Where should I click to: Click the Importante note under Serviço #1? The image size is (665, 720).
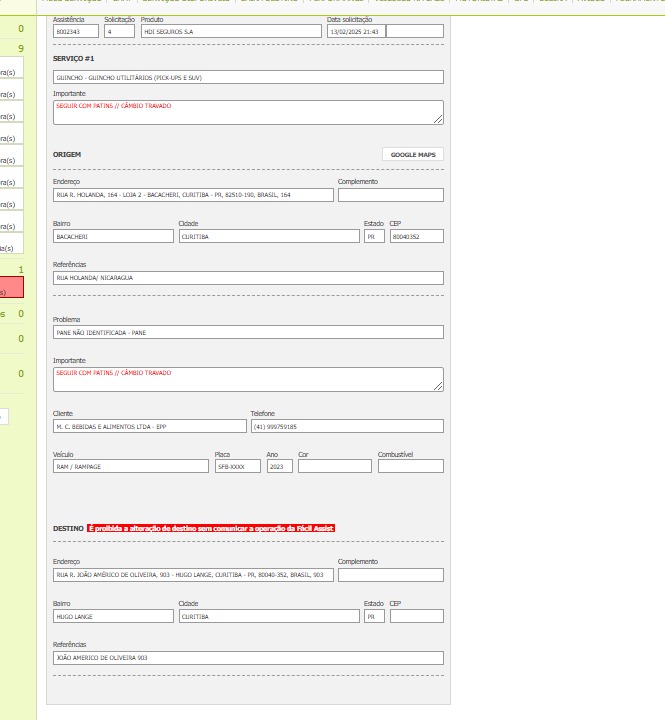(248, 112)
